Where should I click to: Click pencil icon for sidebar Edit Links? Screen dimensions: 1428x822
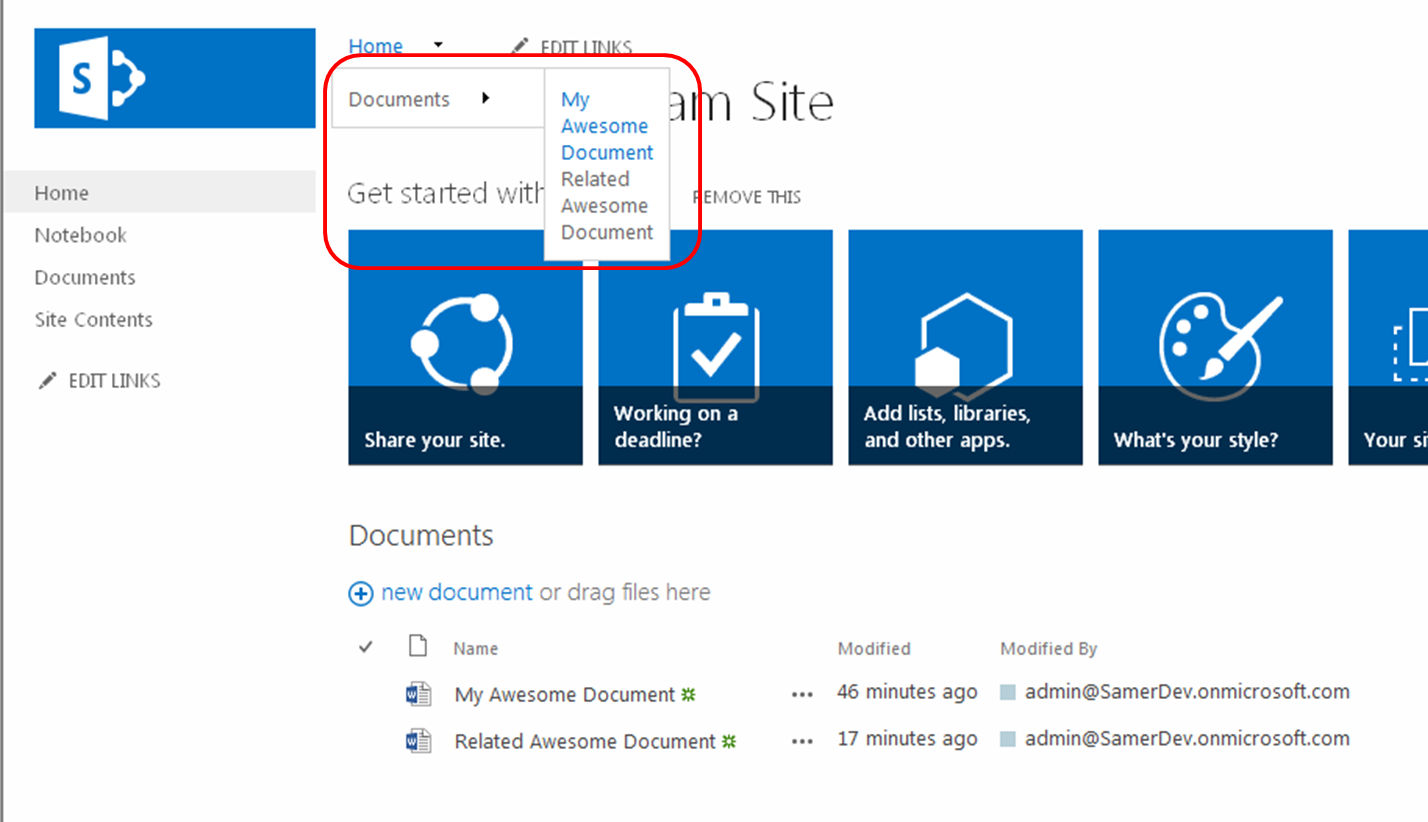[x=46, y=381]
